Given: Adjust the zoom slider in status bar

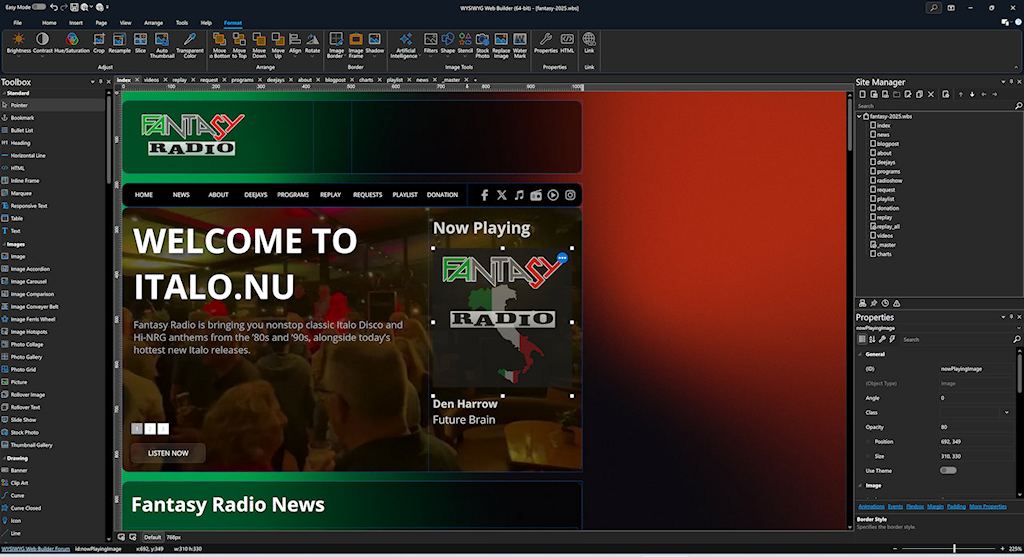Looking at the screenshot, I should (954, 549).
